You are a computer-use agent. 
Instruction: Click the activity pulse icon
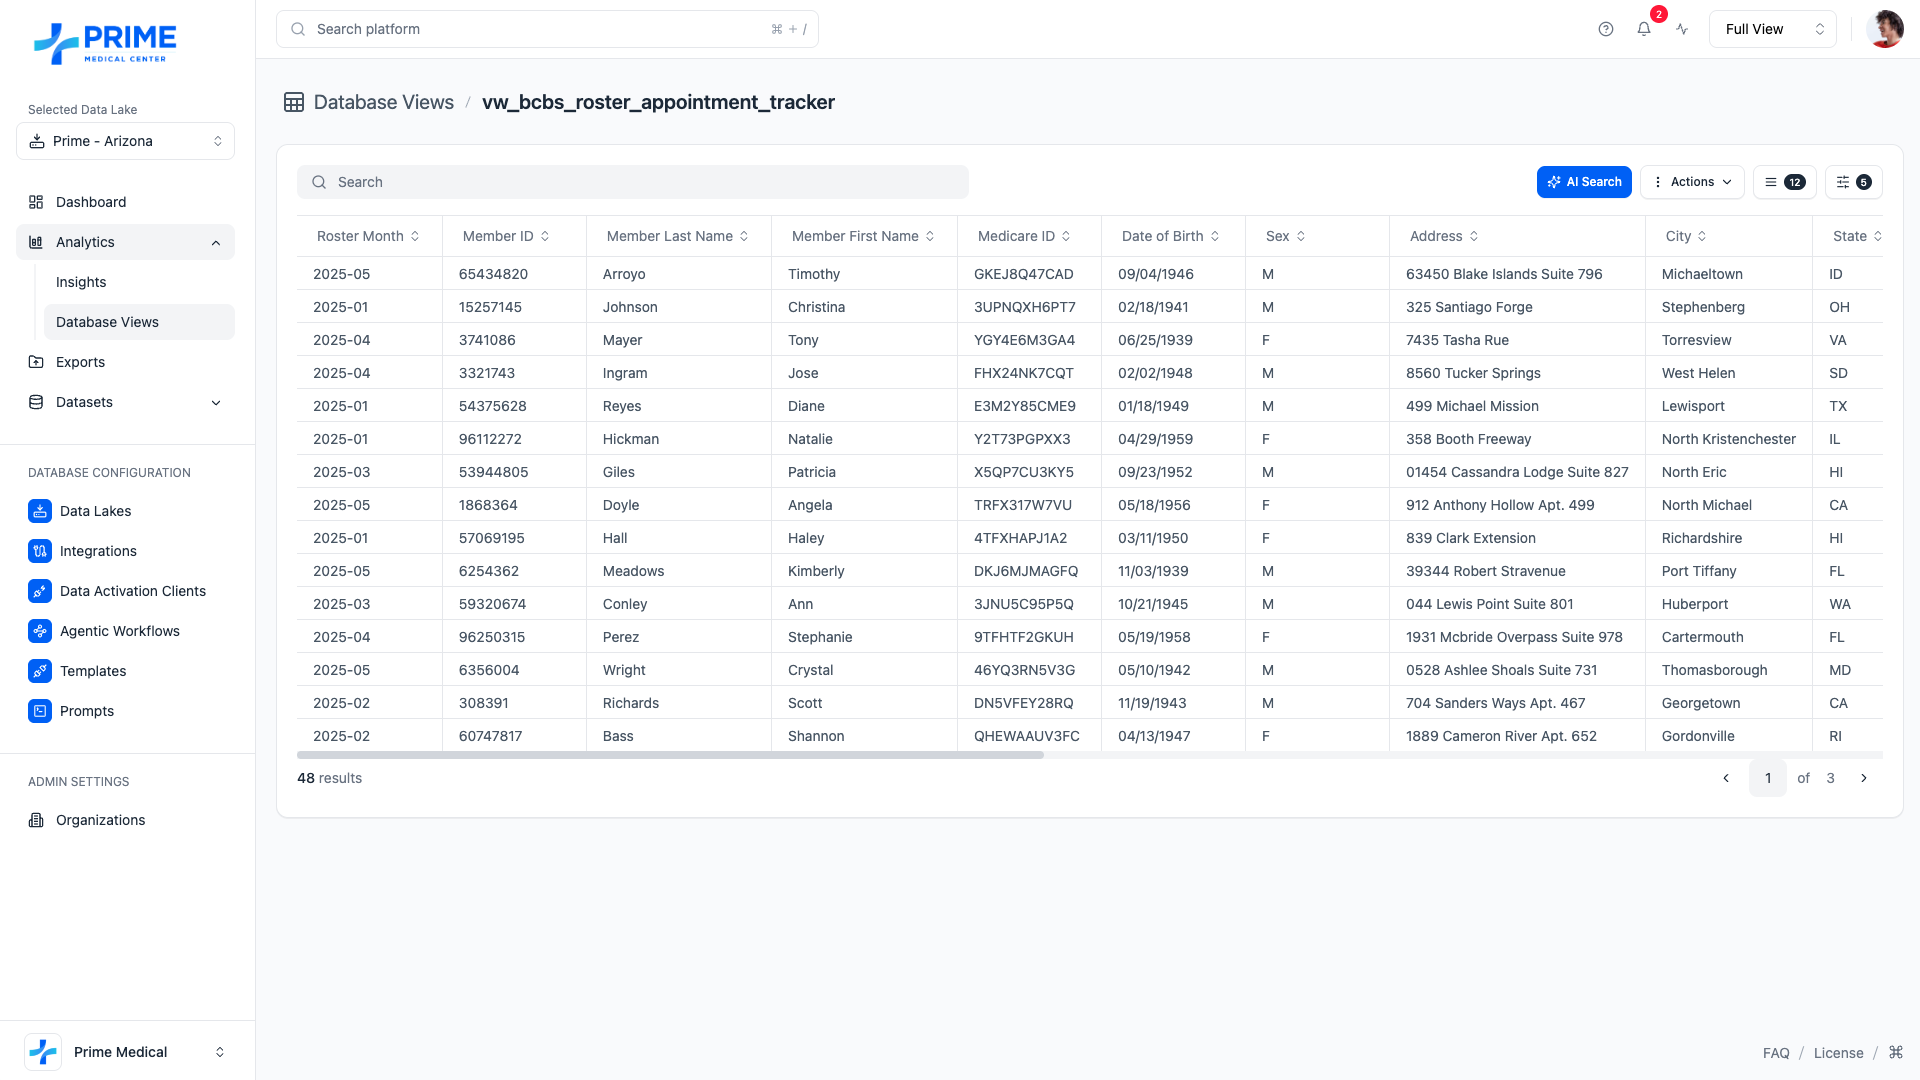[x=1683, y=29]
